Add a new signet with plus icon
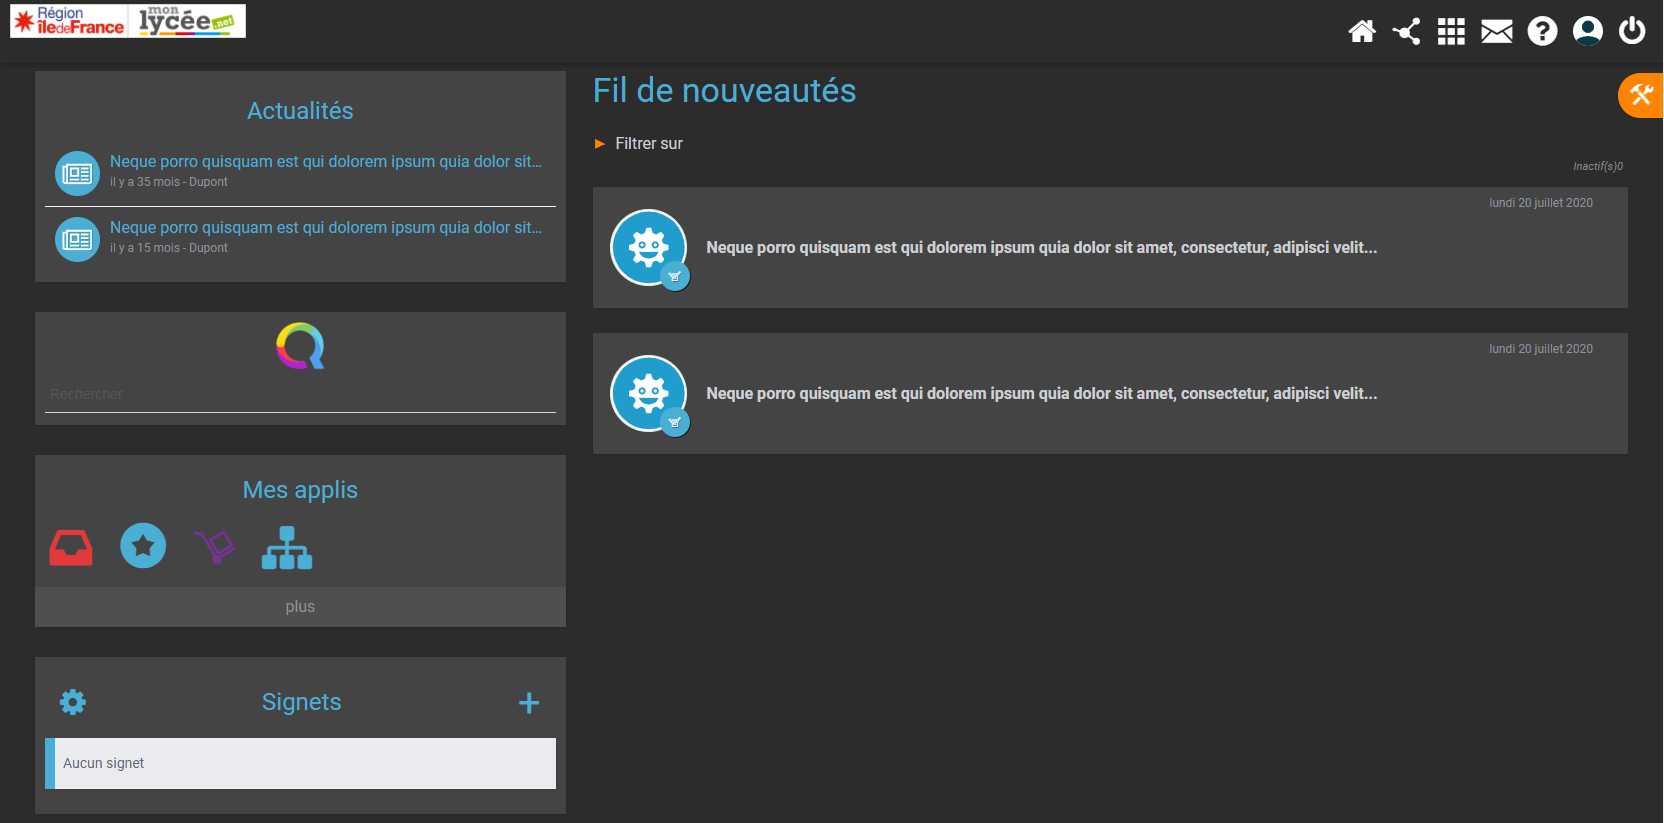This screenshot has width=1664, height=823. (529, 703)
